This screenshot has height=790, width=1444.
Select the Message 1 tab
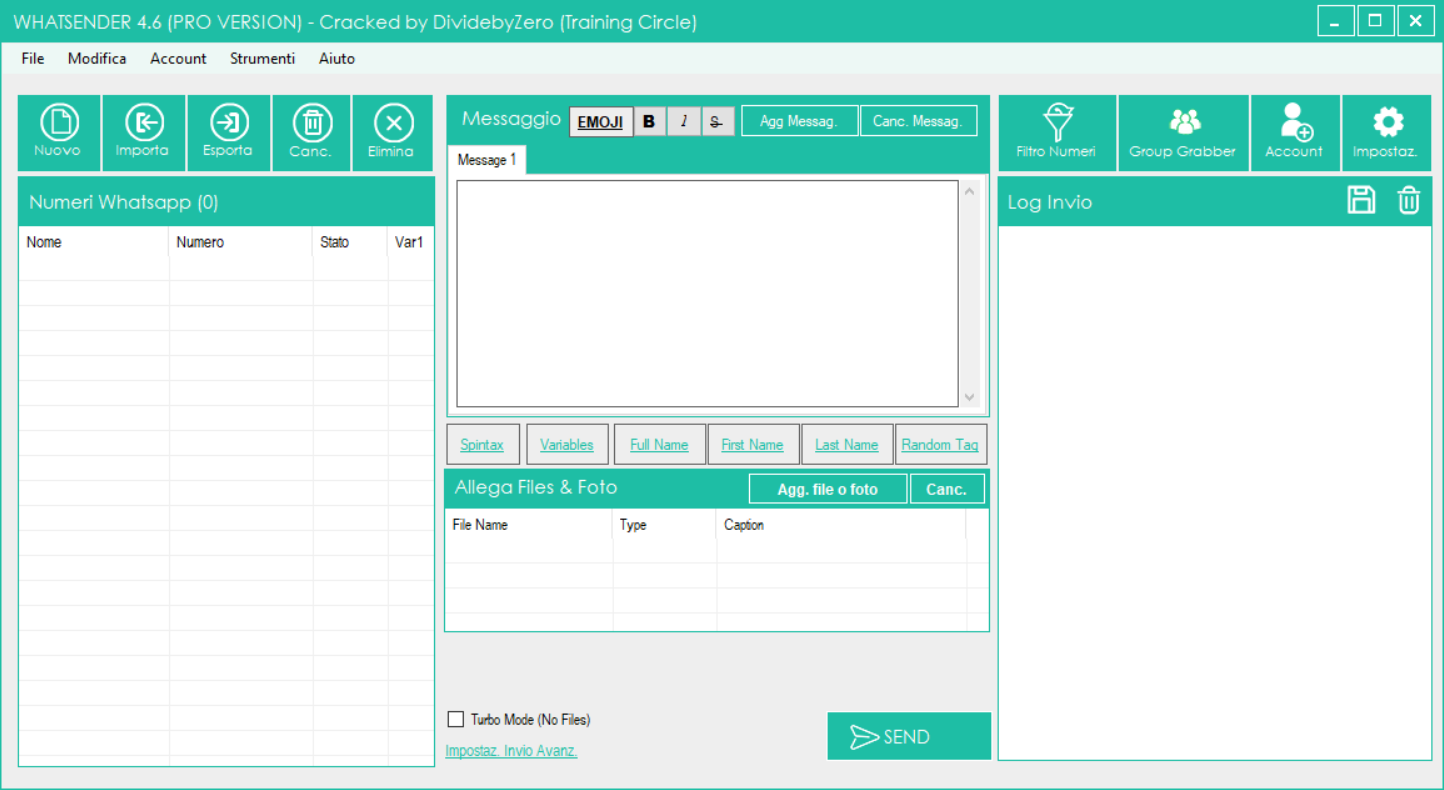487,160
